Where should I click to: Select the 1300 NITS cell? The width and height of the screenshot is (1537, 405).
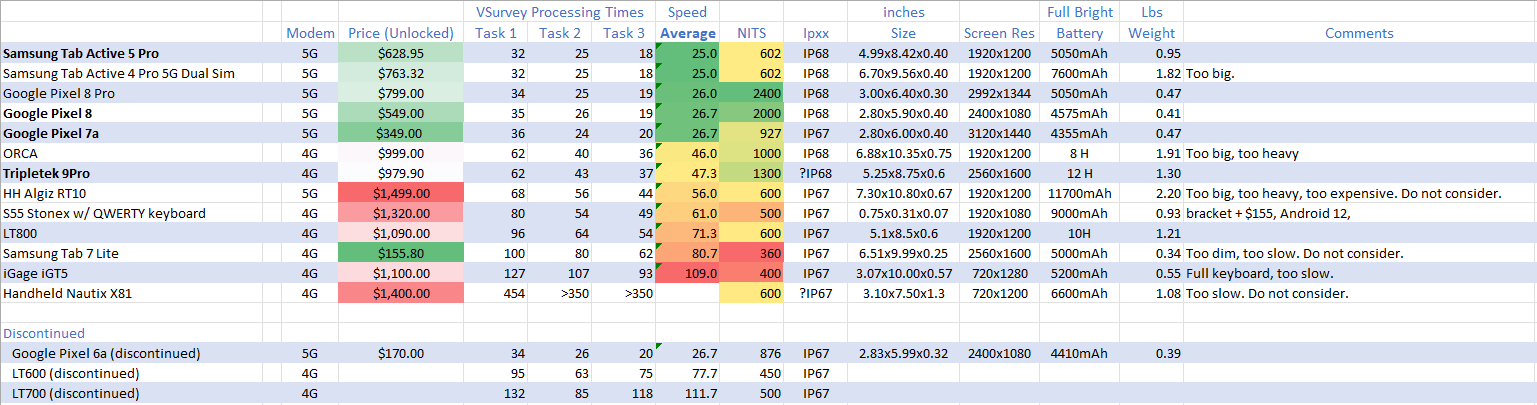tap(750, 173)
